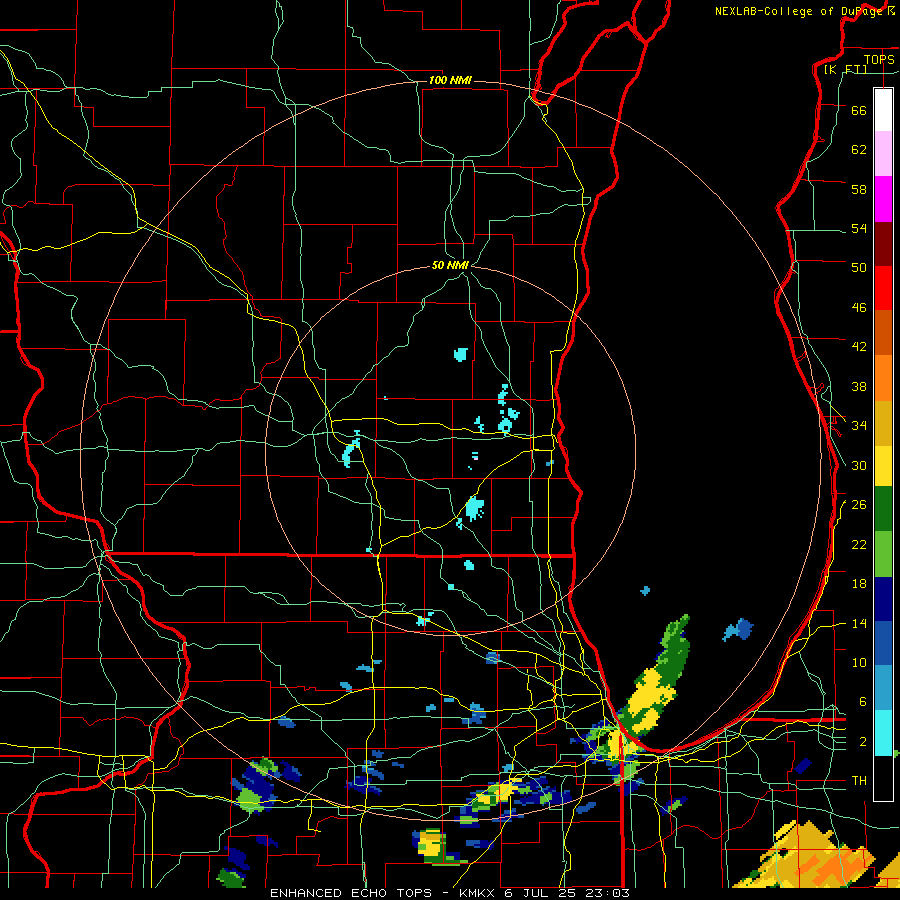The height and width of the screenshot is (900, 900).
Task: Click the "34" legend value
Action: (x=859, y=426)
